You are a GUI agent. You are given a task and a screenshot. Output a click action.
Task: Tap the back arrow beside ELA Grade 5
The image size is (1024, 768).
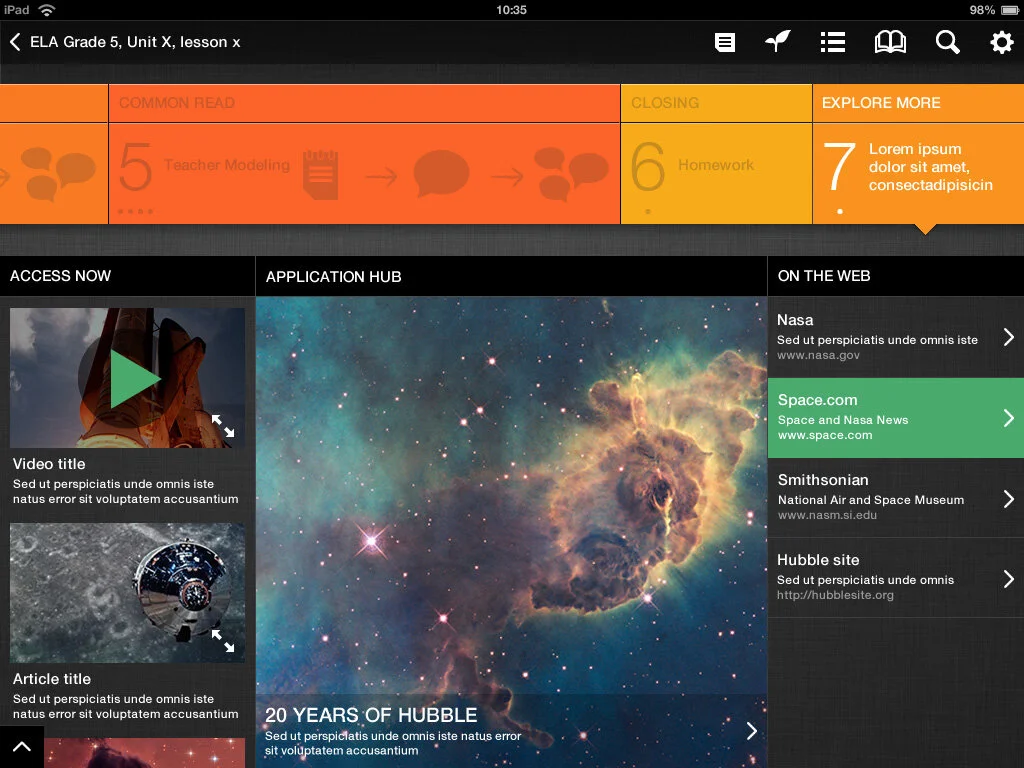tap(15, 42)
